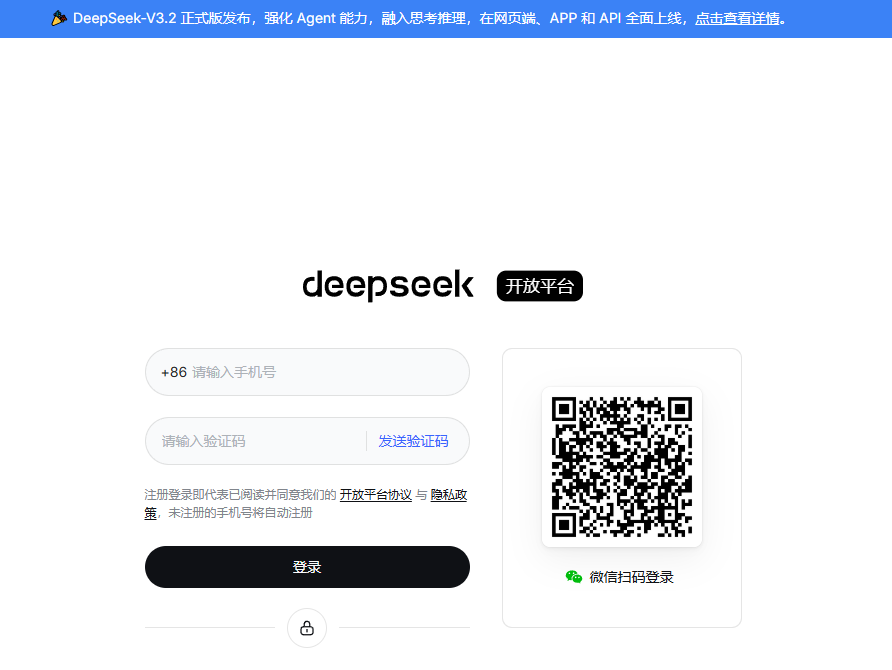
Task: Open the 隐私政策 privacy policy link
Action: point(448,495)
